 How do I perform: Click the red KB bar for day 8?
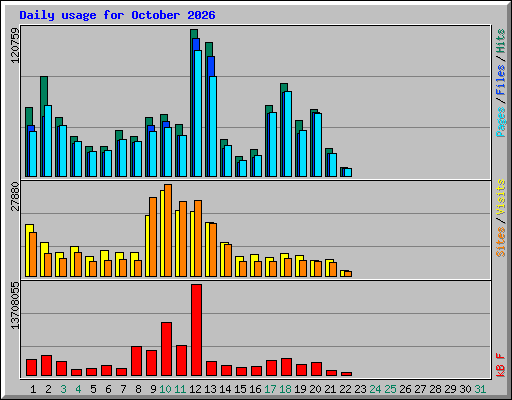[x=136, y=361]
